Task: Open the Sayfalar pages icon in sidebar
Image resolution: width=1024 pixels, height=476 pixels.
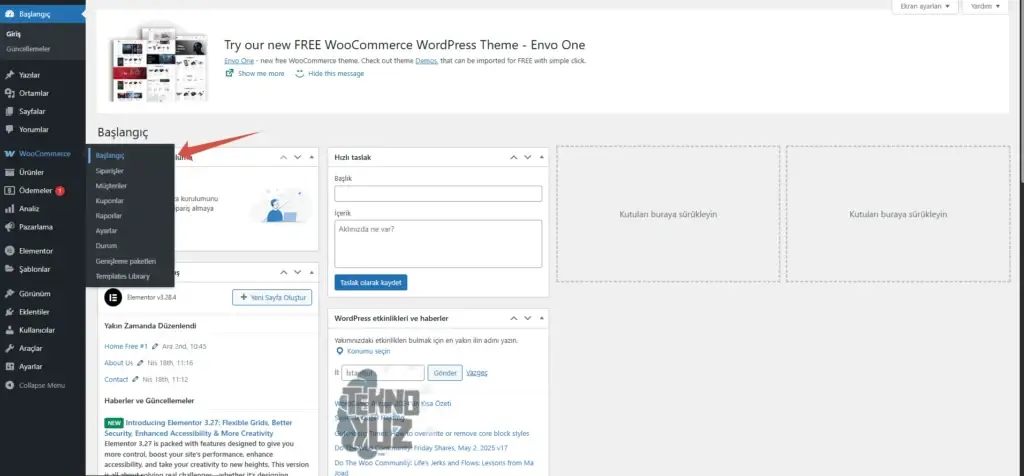Action: [9, 112]
